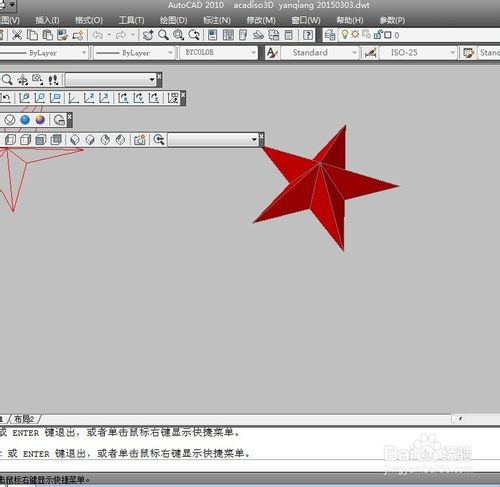Open the 窗口(W) menu
This screenshot has width=500, height=487.
tap(306, 20)
